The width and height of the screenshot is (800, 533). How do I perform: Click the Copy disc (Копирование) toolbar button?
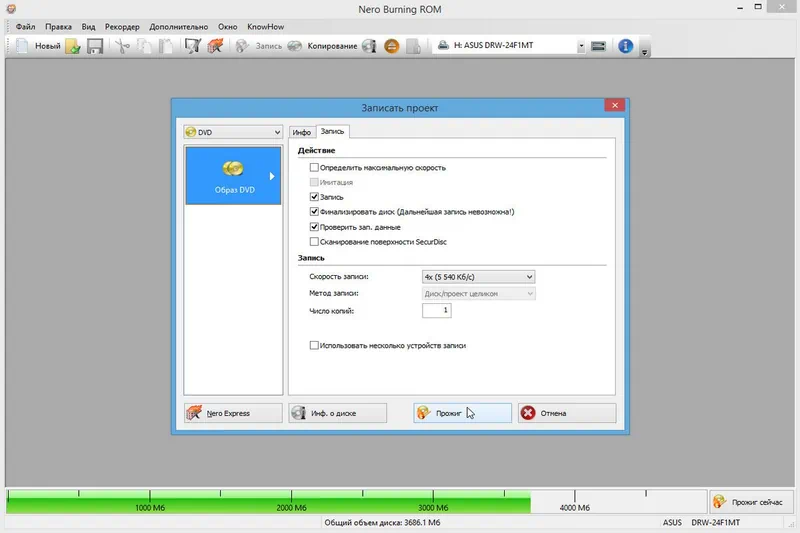tap(322, 46)
